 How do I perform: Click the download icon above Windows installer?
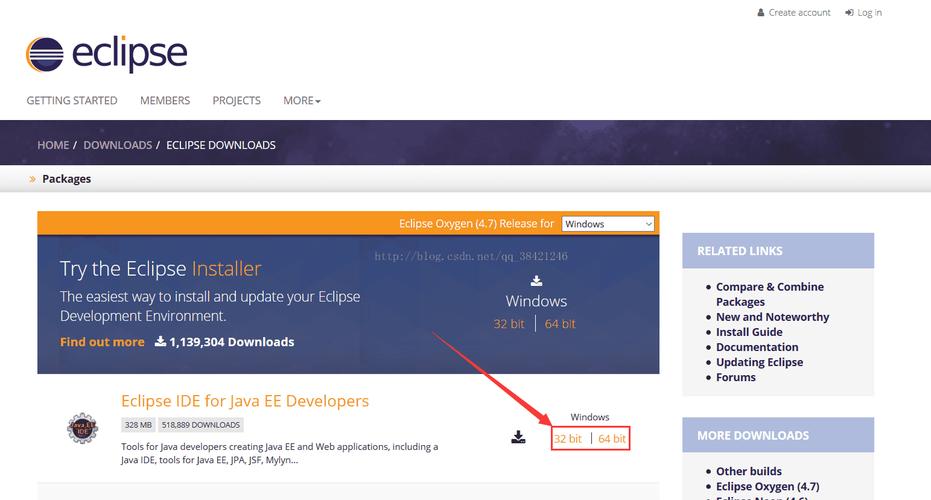tap(536, 281)
